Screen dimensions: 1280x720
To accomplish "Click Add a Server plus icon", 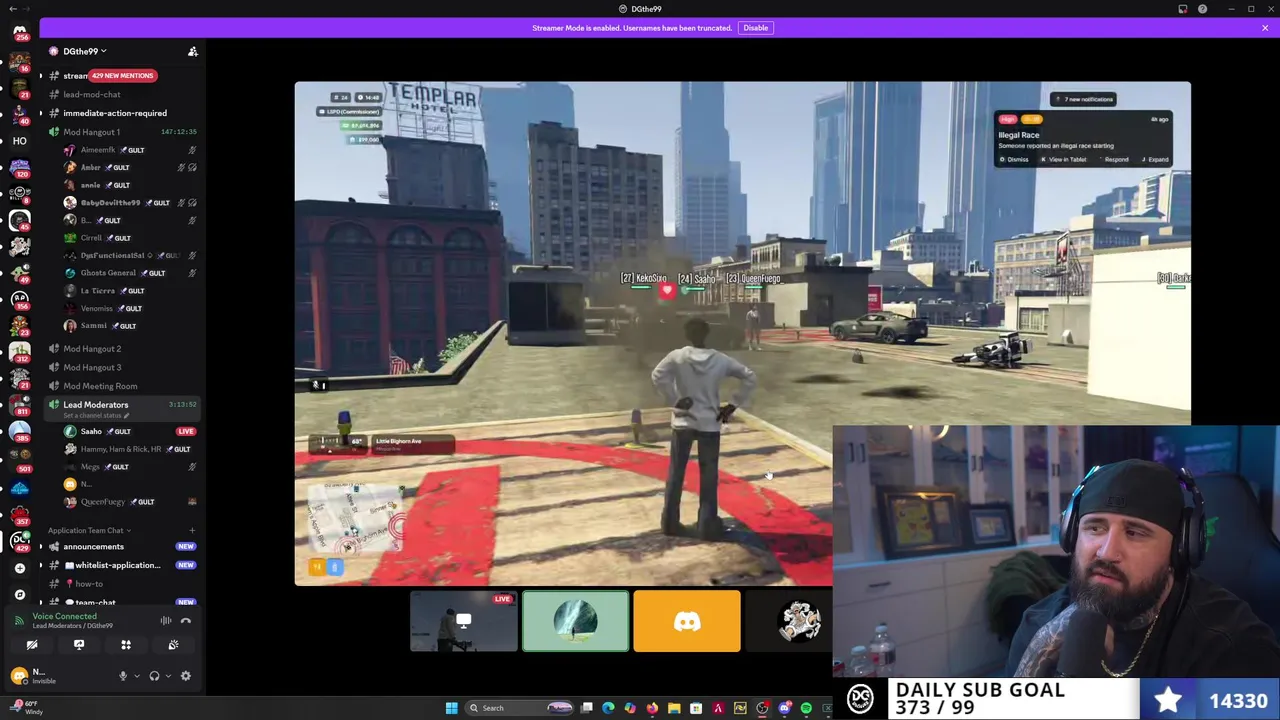I will click(x=19, y=568).
